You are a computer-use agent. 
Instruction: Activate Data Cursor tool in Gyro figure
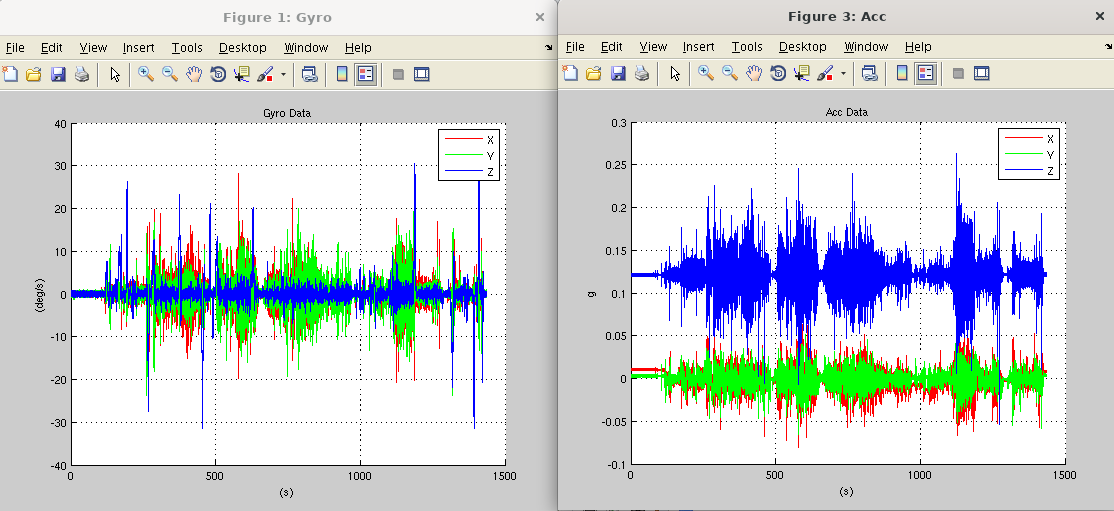click(242, 74)
